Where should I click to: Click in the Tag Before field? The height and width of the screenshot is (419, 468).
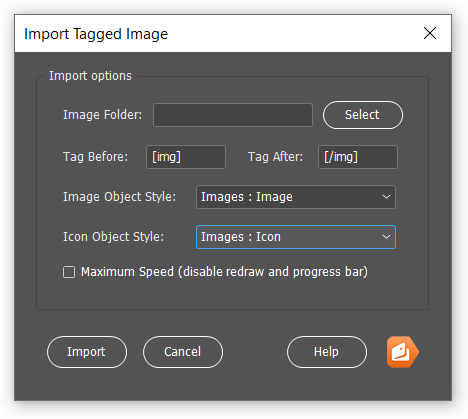coord(186,157)
